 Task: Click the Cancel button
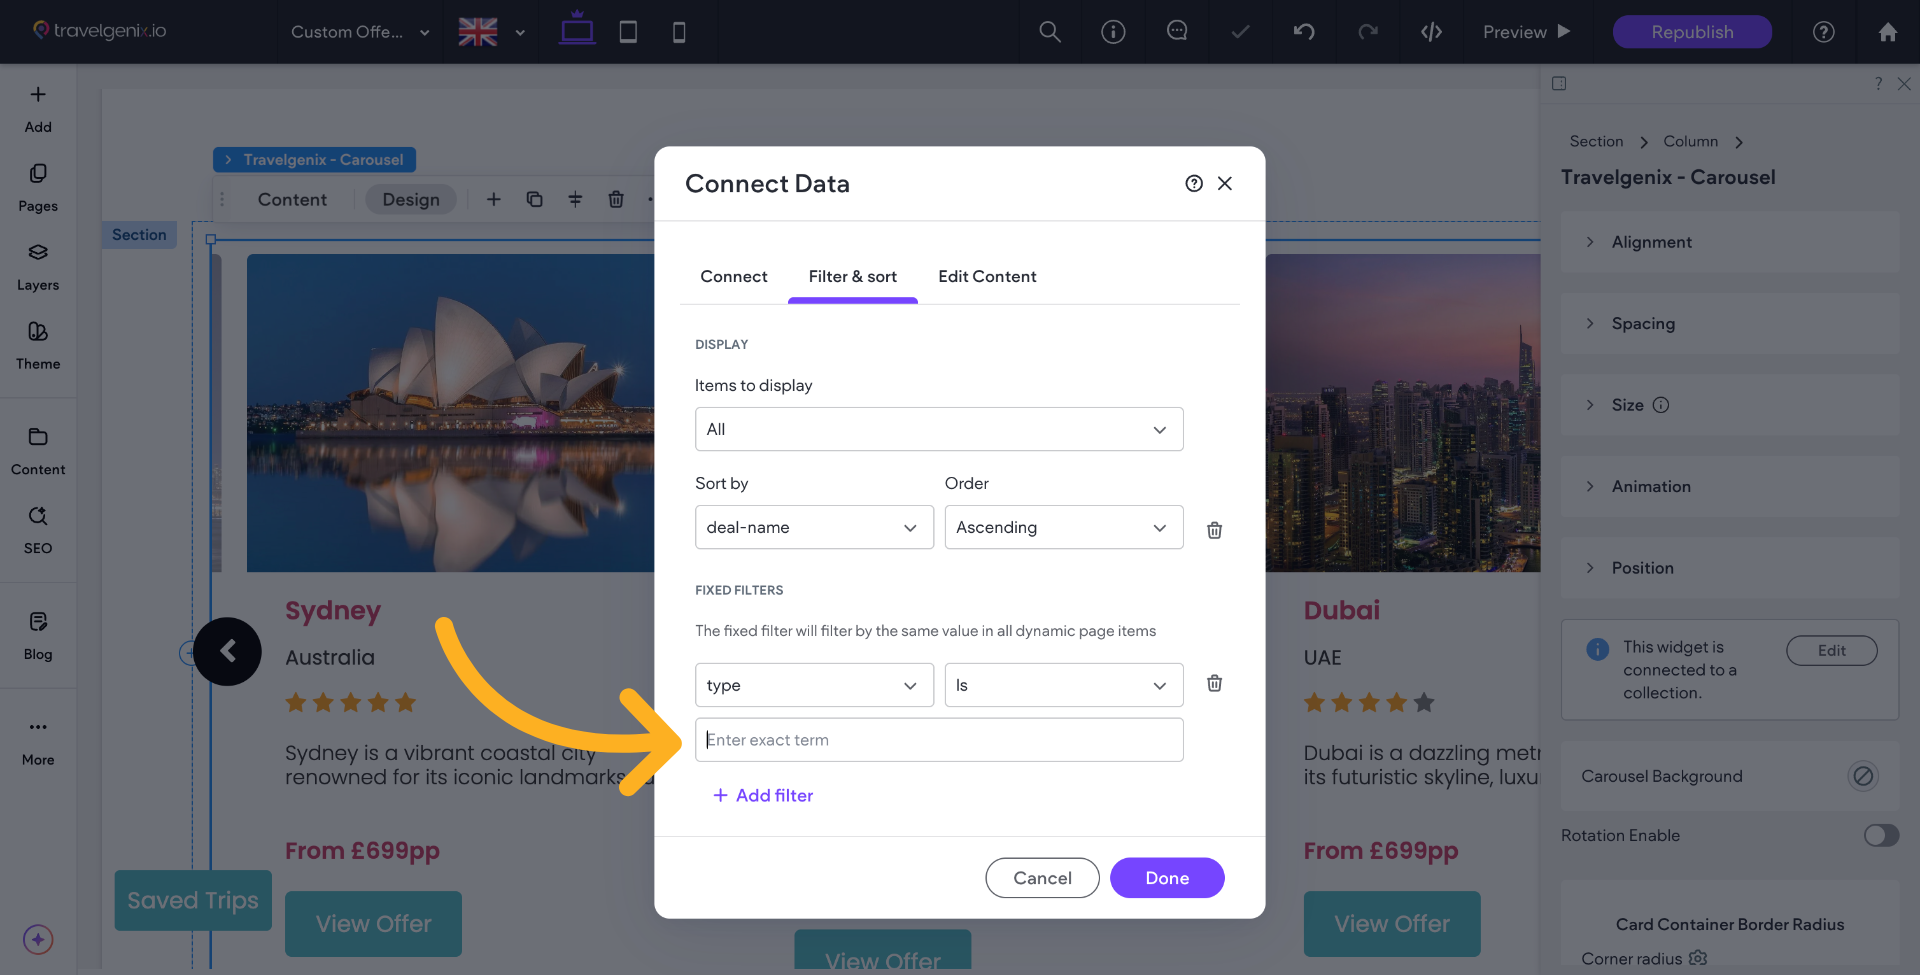tap(1042, 878)
